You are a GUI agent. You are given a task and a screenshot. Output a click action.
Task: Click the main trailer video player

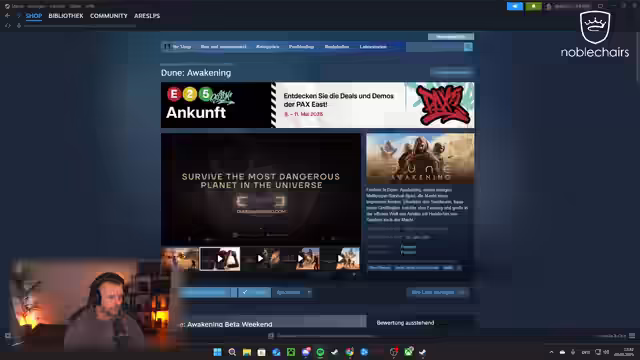[261, 189]
